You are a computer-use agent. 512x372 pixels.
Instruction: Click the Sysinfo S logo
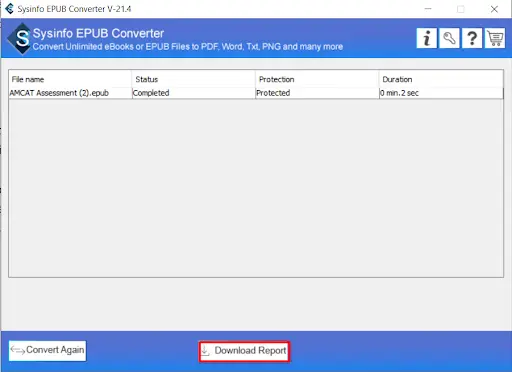(x=21, y=39)
